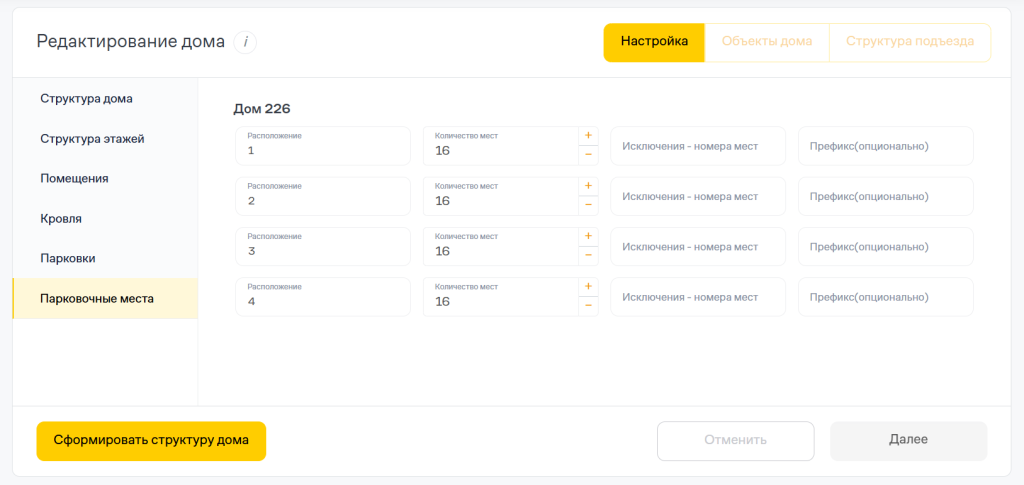This screenshot has height=485, width=1024.
Task: Focus the Расположение field with value 1
Action: pos(323,146)
